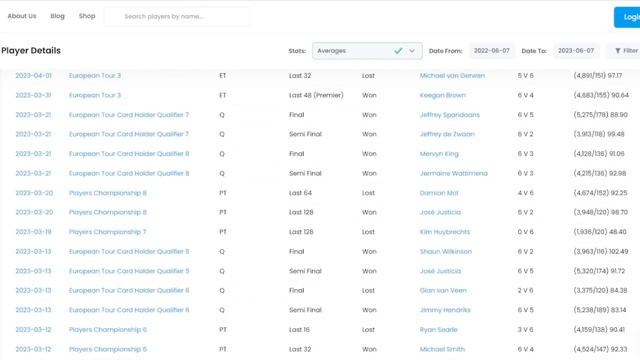Open José Justicia in the Semi Final row
640x360 pixels.
440,271
